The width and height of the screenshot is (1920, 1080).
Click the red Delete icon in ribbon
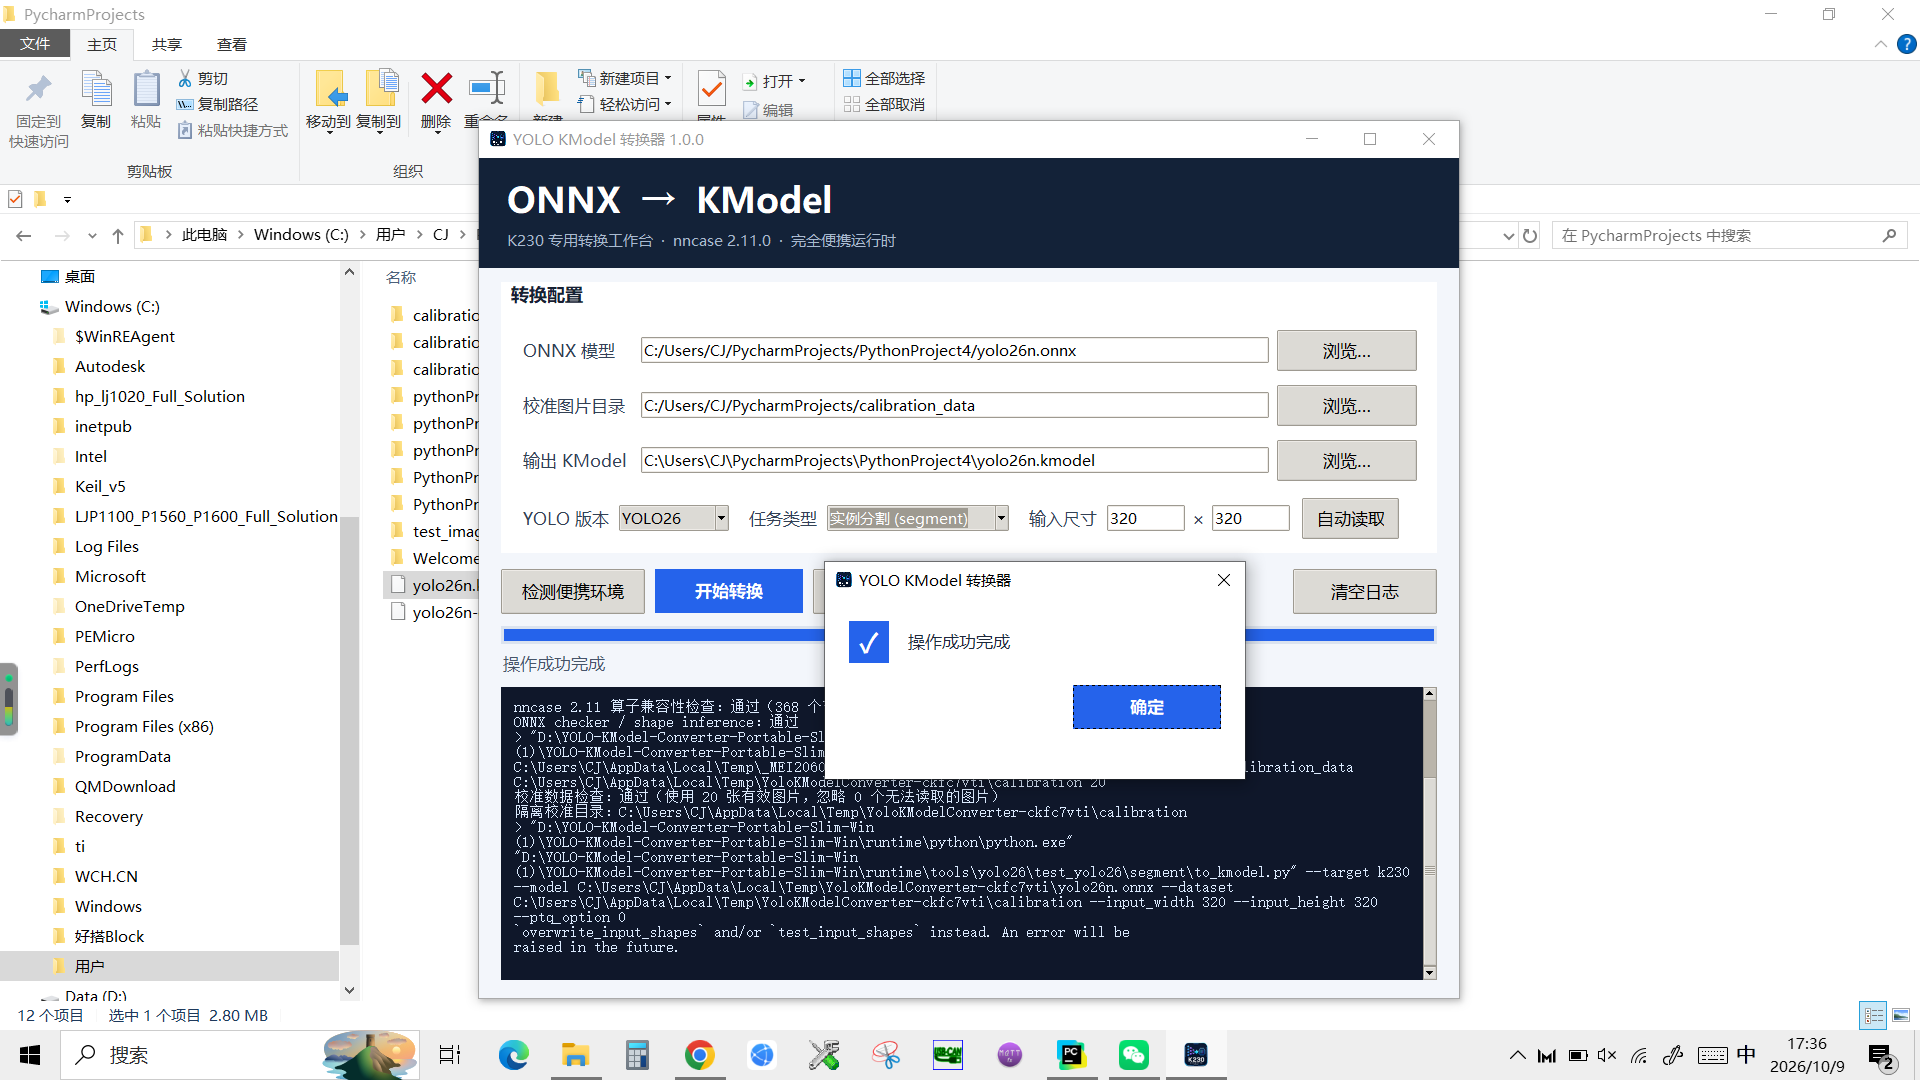click(436, 90)
